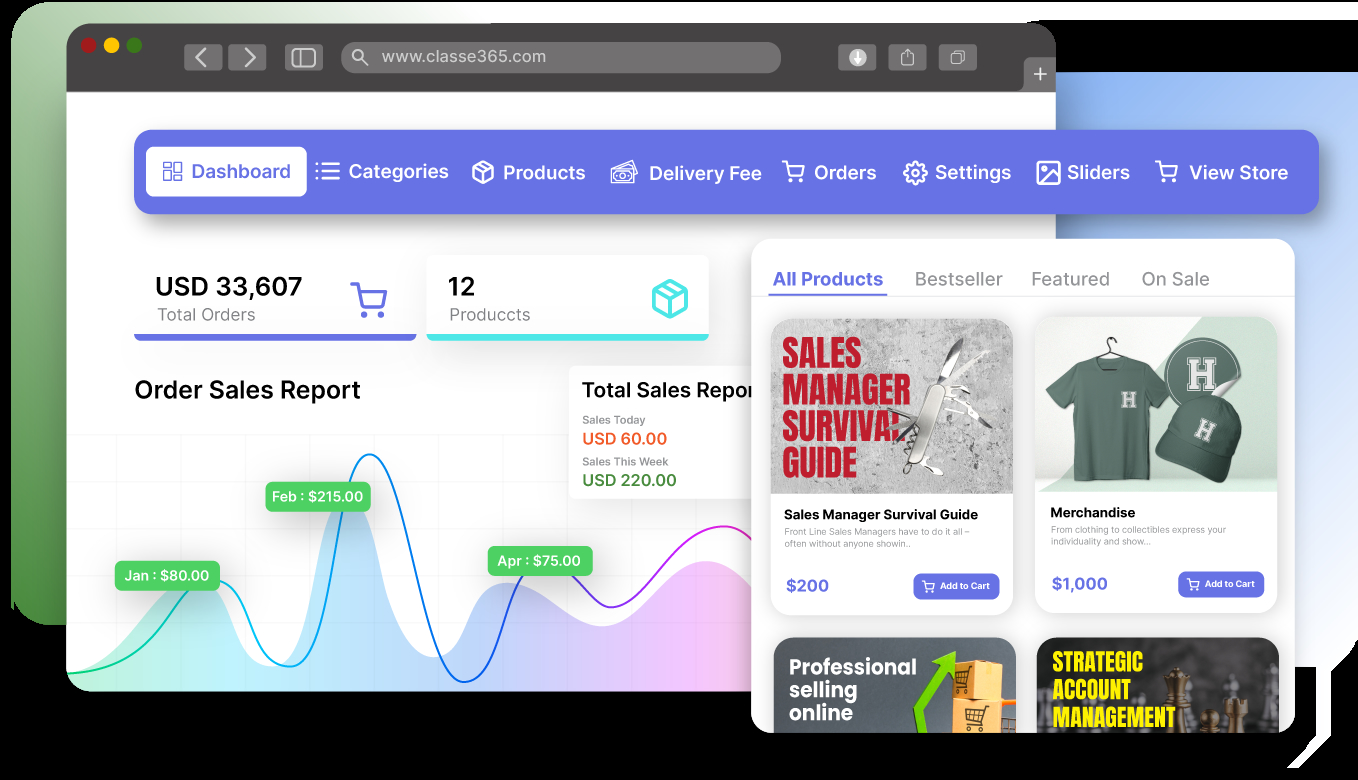
Task: Switch to the Bestseller tab
Action: tap(958, 279)
